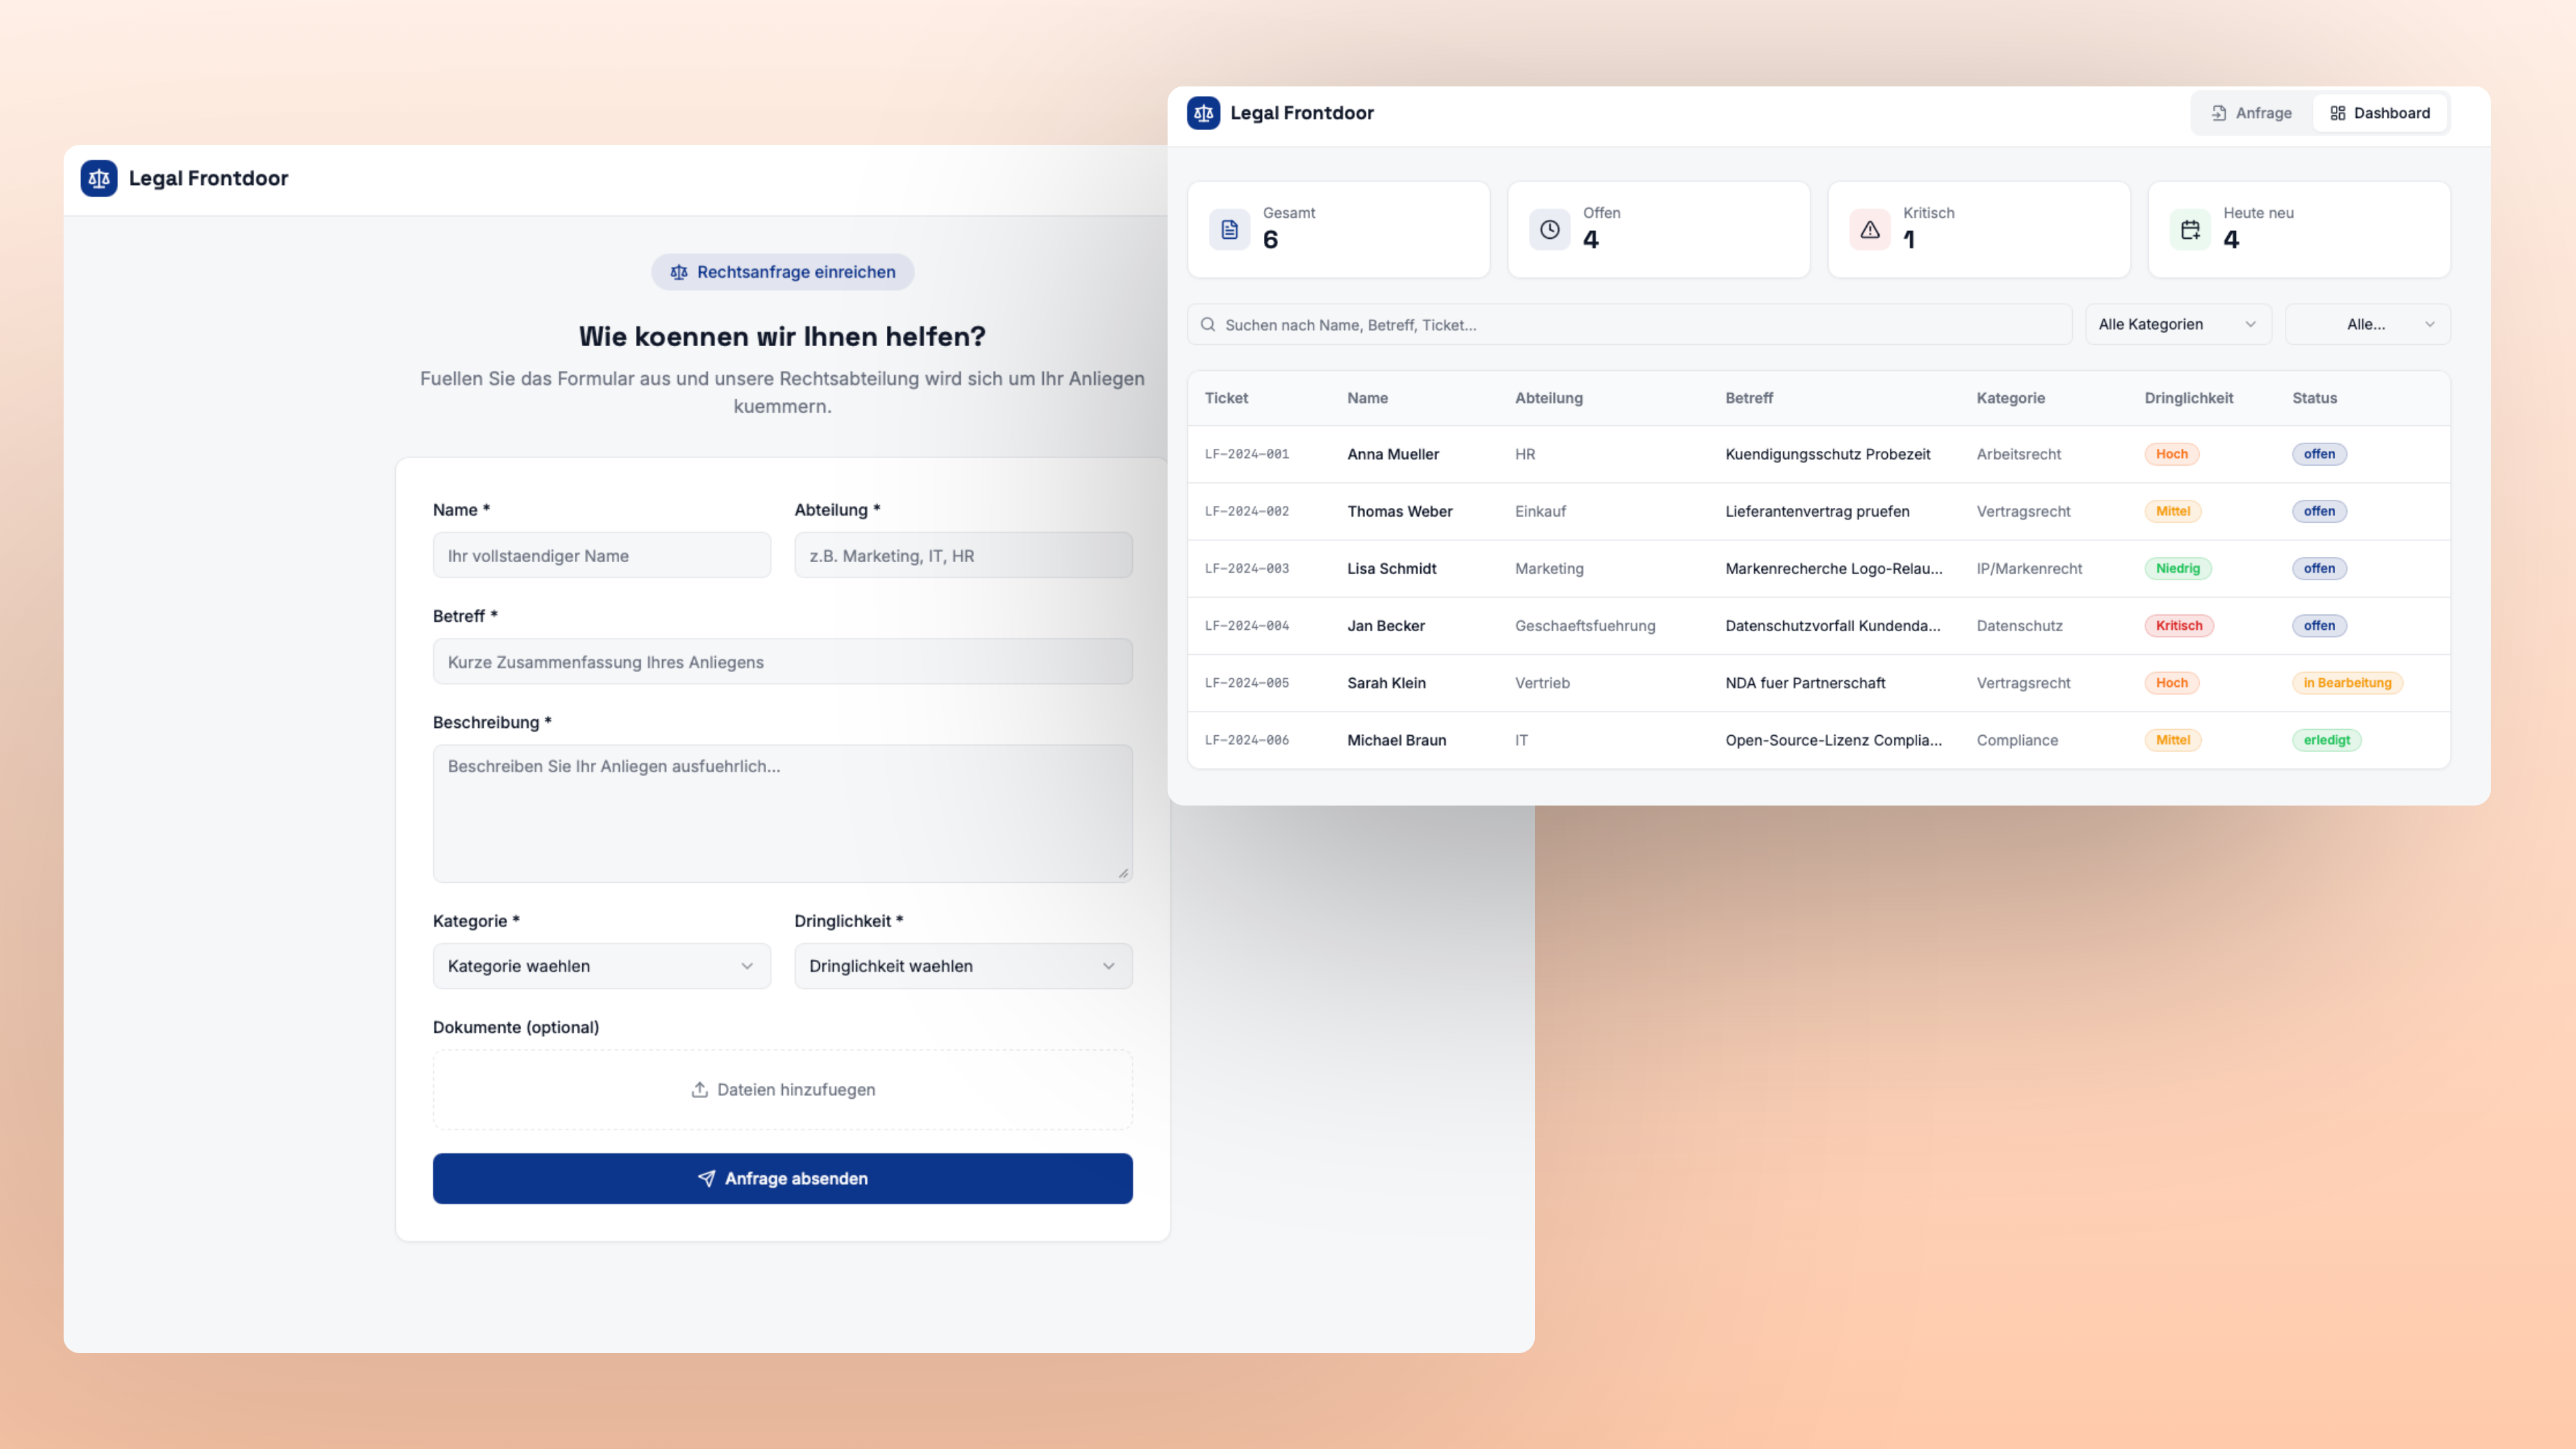This screenshot has width=2576, height=1449.
Task: Click the offen status in Anna Mueller's row
Action: tap(2319, 454)
